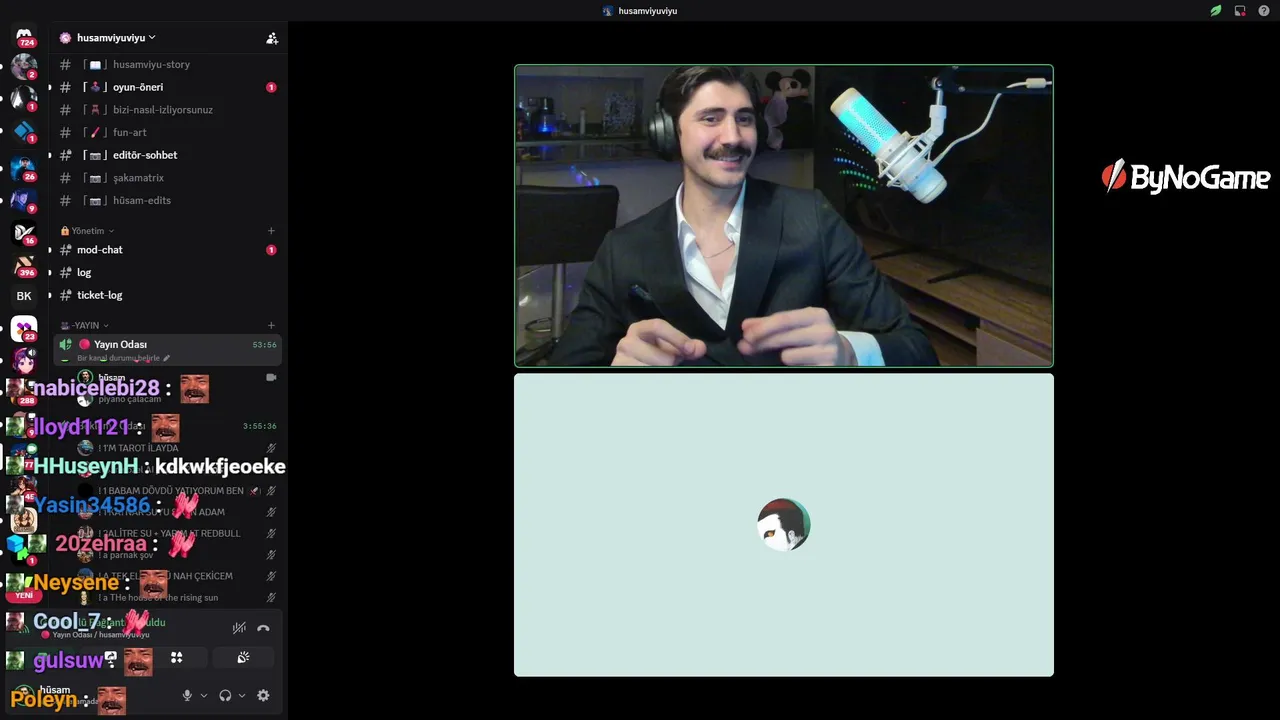Toggle noise suppression waveform icon
Screen dimensions: 1280x720
coord(239,628)
